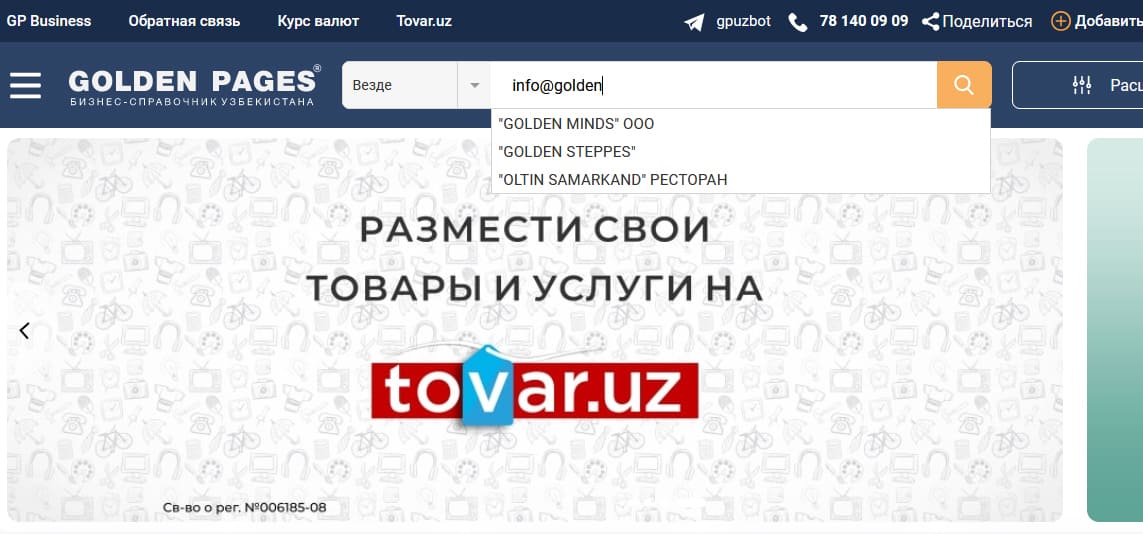Click the share icon next to Поделиться
The width and height of the screenshot is (1143, 534).
point(930,22)
